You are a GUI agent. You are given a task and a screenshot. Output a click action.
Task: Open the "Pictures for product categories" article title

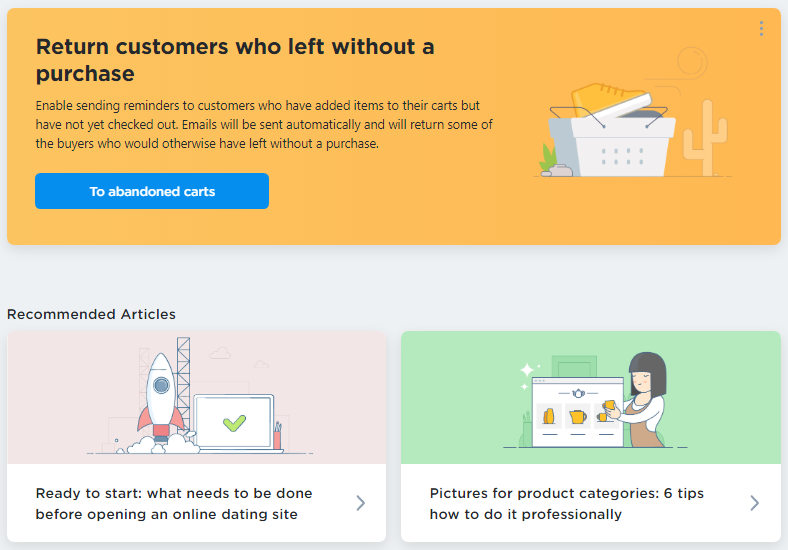tap(566, 503)
